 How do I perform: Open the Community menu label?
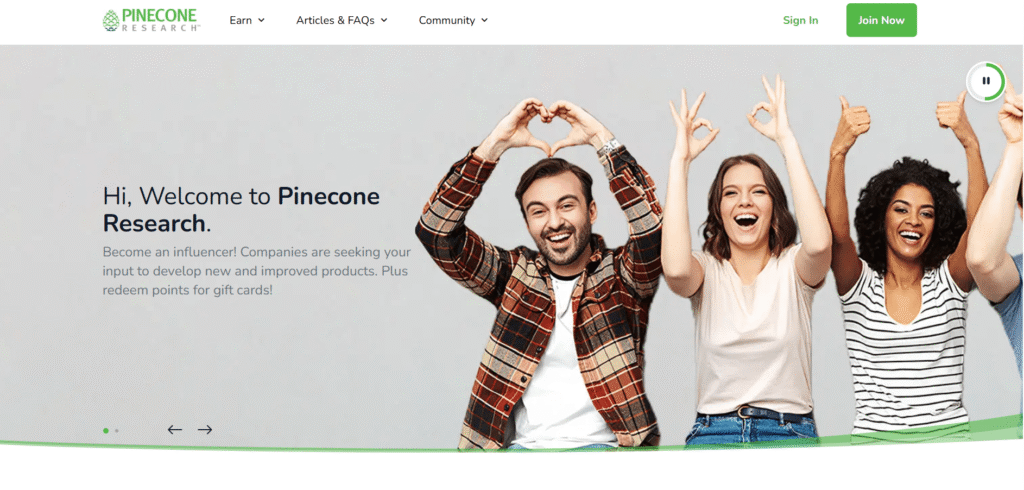point(447,20)
